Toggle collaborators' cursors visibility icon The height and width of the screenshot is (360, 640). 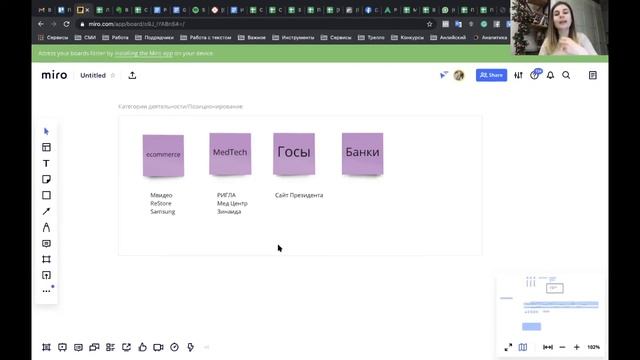point(444,75)
